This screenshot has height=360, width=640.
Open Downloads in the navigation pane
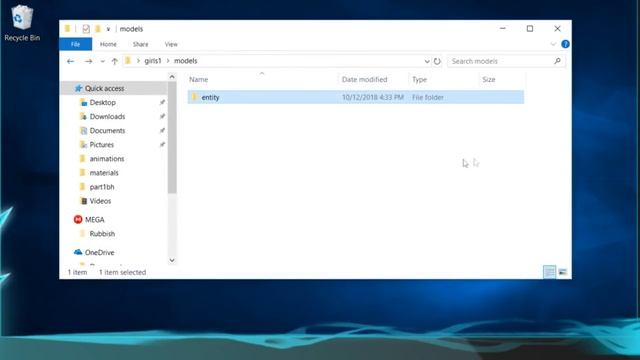click(107, 117)
